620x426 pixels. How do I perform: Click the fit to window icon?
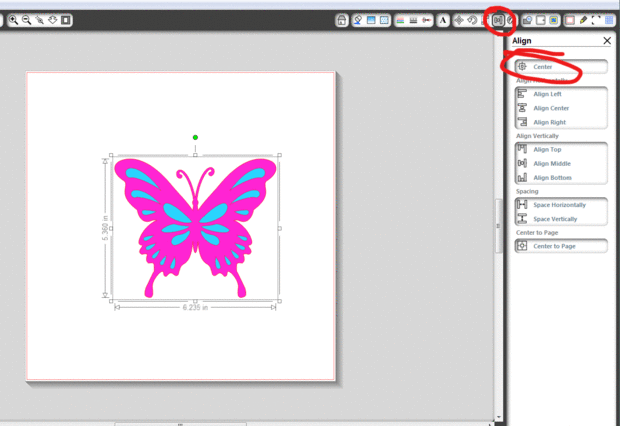tap(66, 20)
